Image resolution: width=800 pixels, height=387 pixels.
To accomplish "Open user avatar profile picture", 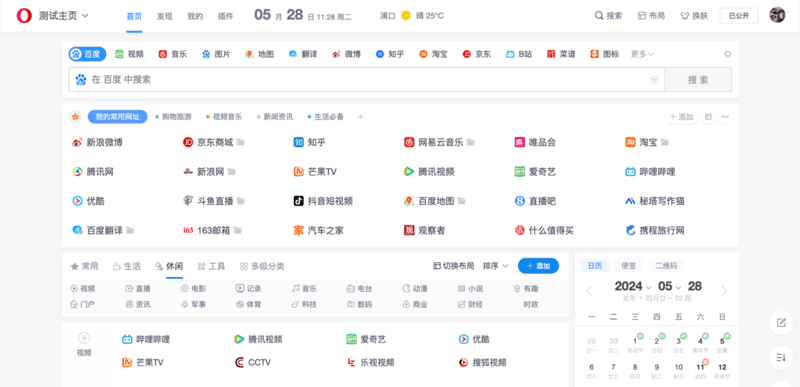I will click(777, 15).
